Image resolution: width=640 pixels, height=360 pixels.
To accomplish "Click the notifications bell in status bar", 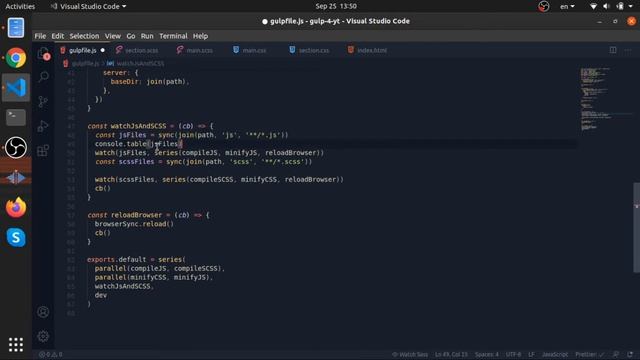I will [x=631, y=354].
